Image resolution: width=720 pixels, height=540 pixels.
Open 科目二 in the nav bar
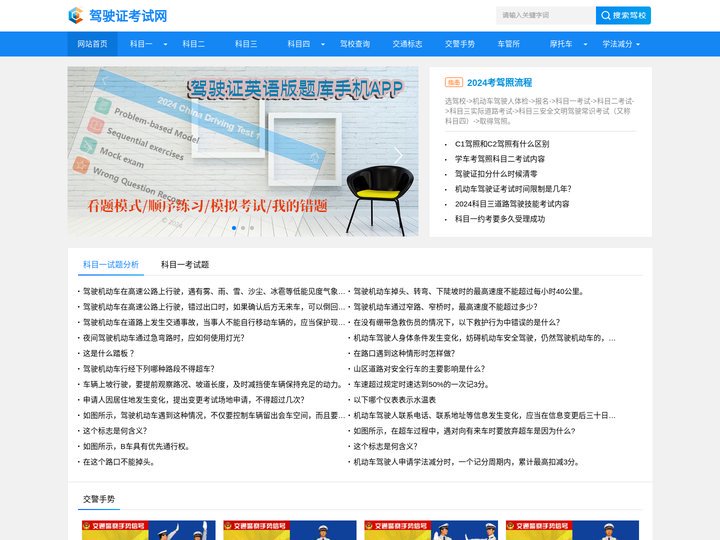tap(193, 44)
